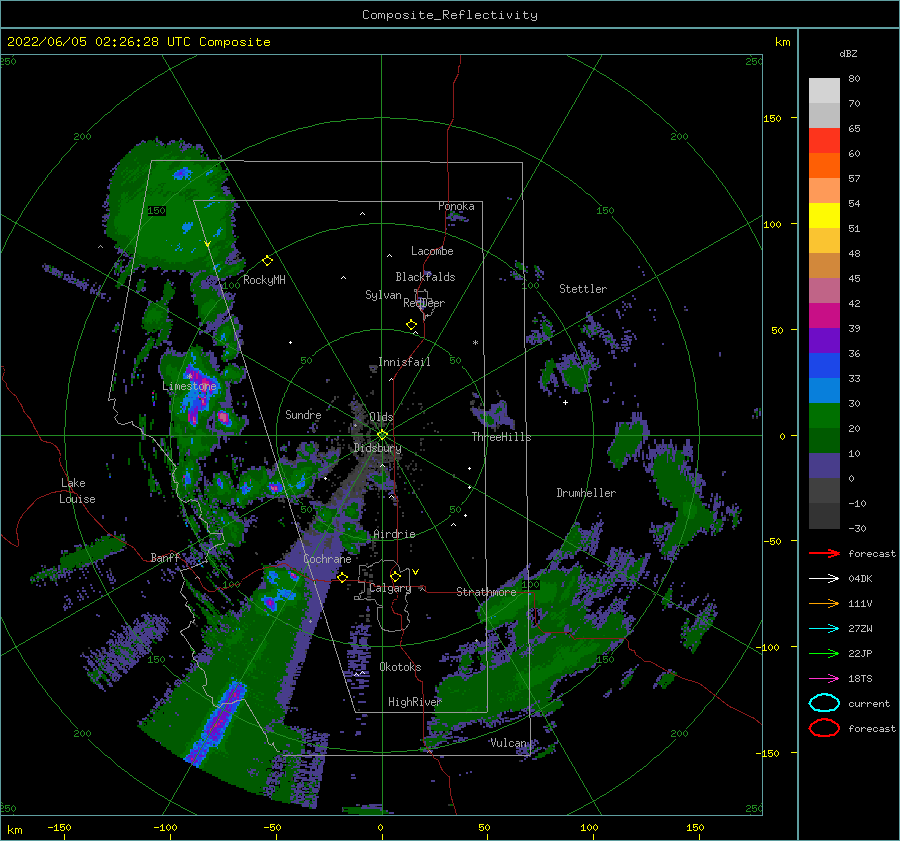Click the white asterisk east of Innisfail

(475, 343)
